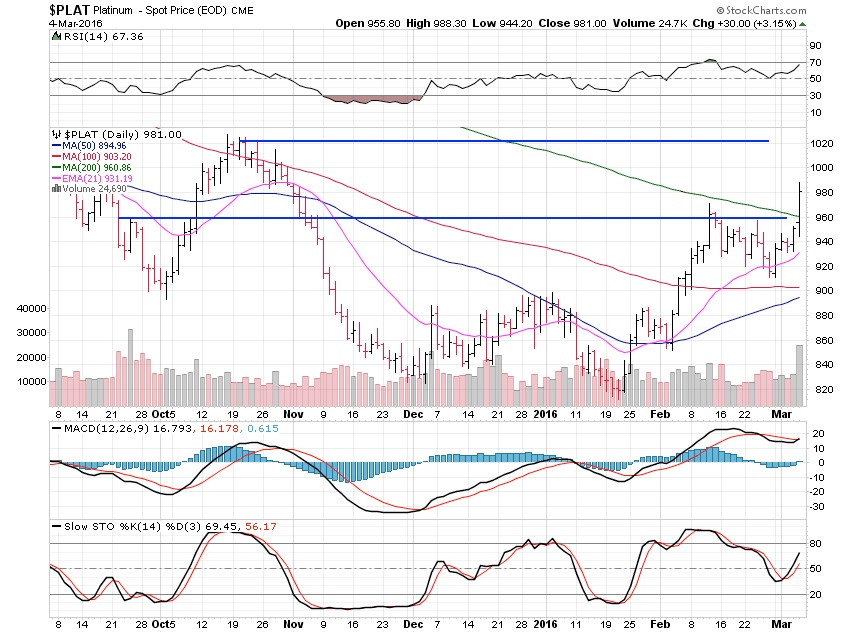Click the lower blue horizontal line at 960

click(453, 218)
